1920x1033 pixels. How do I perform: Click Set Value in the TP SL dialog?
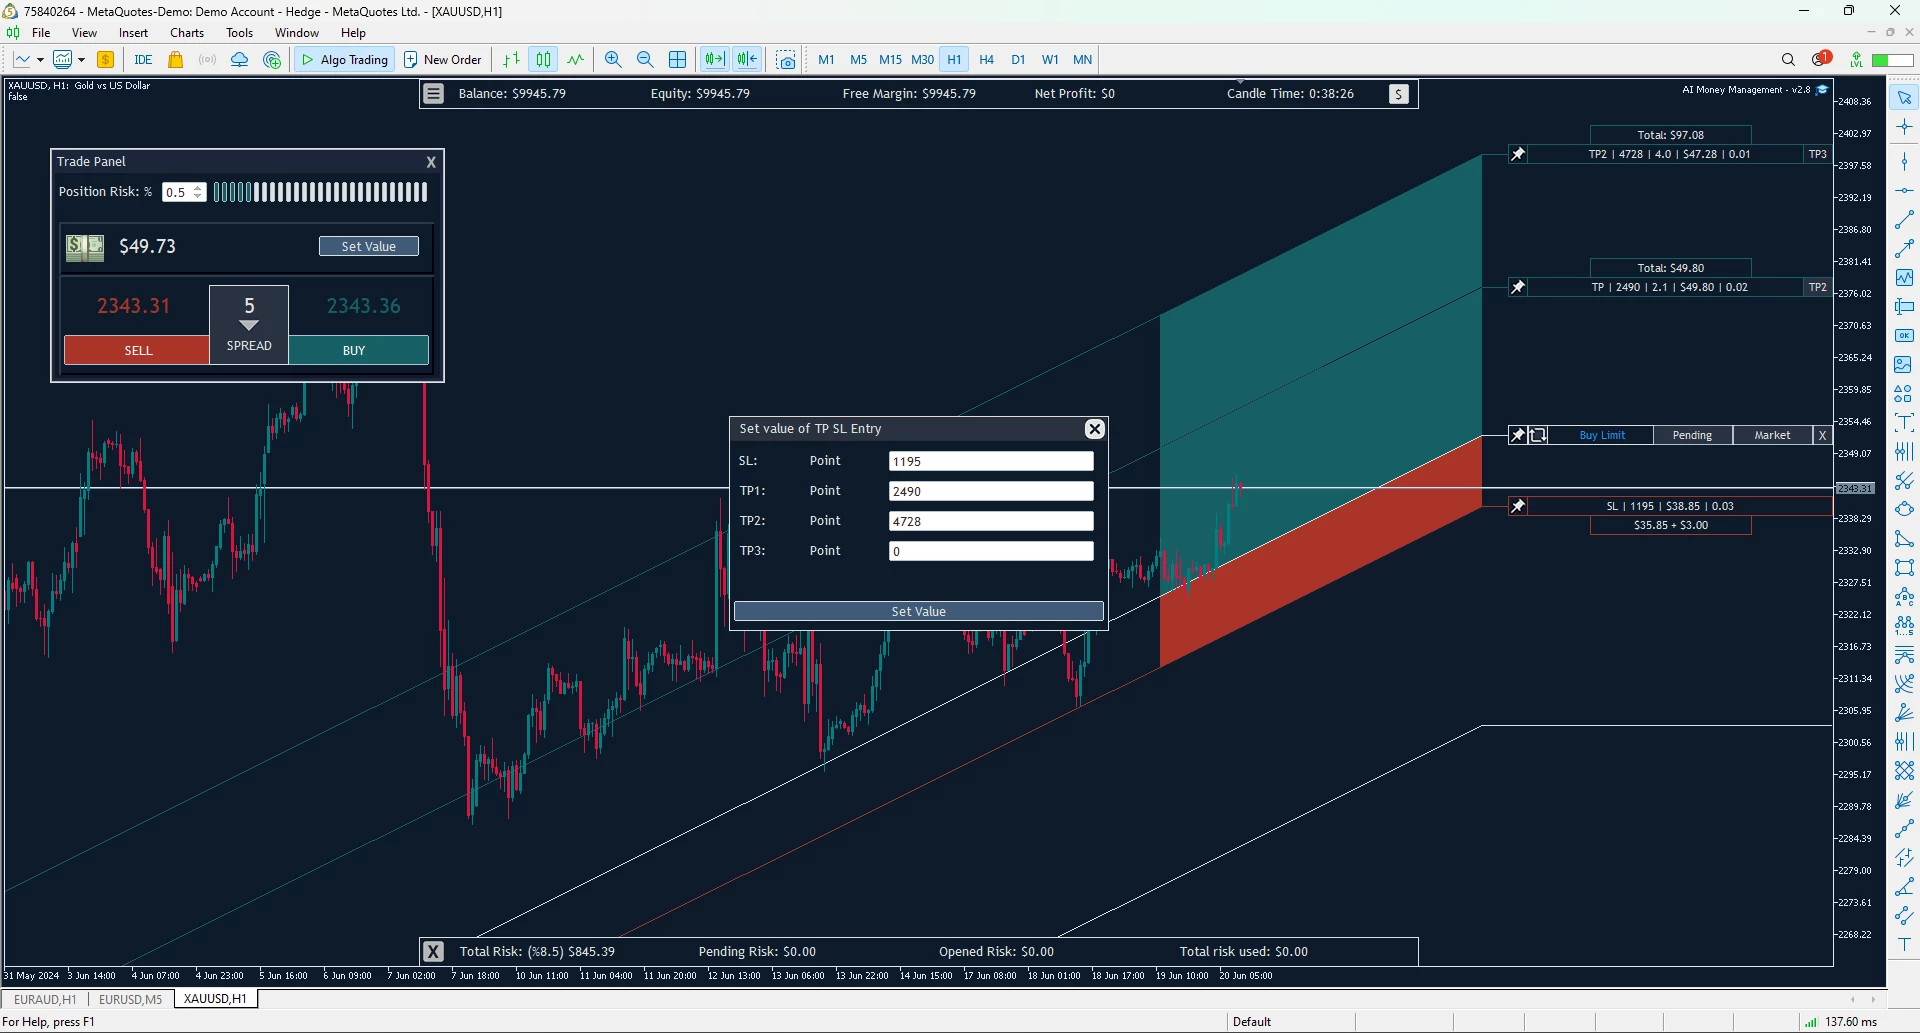[x=918, y=611]
